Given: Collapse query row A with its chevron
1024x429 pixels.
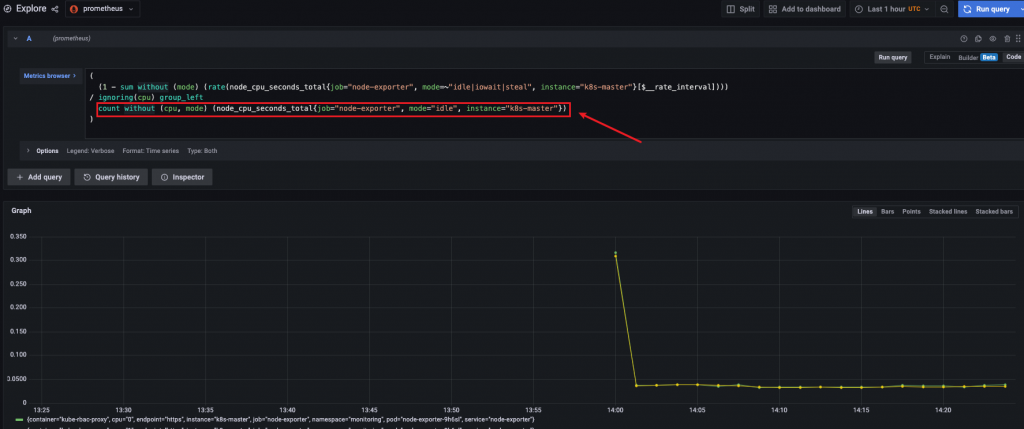Looking at the screenshot, I should [x=15, y=39].
